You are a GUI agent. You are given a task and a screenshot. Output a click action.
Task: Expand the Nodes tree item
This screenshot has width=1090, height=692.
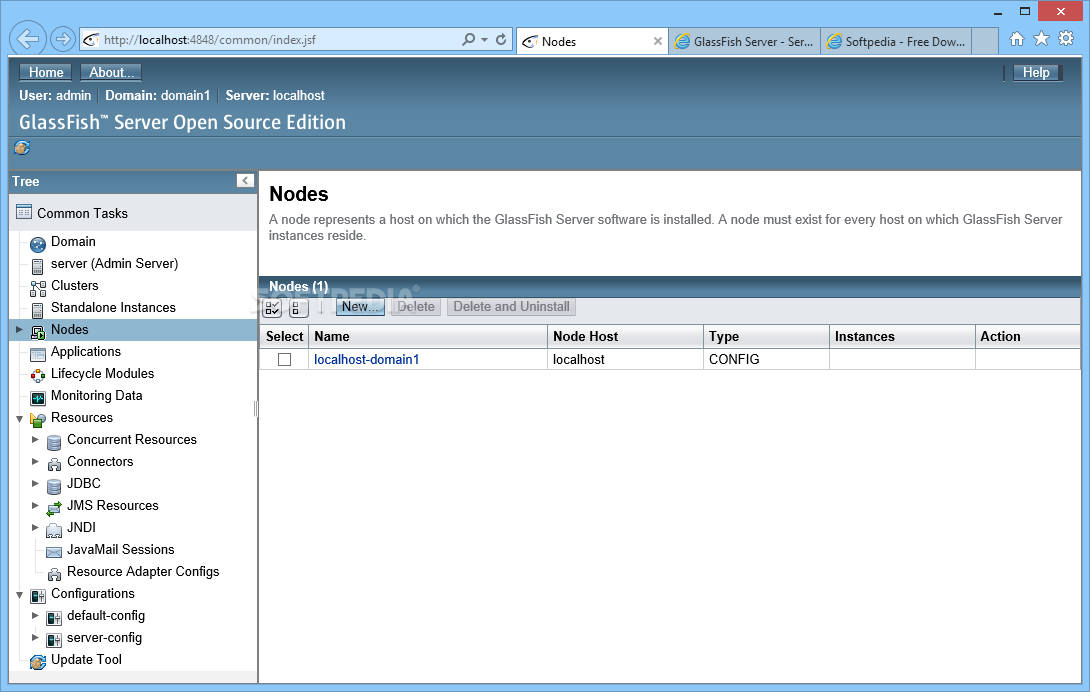[19, 330]
